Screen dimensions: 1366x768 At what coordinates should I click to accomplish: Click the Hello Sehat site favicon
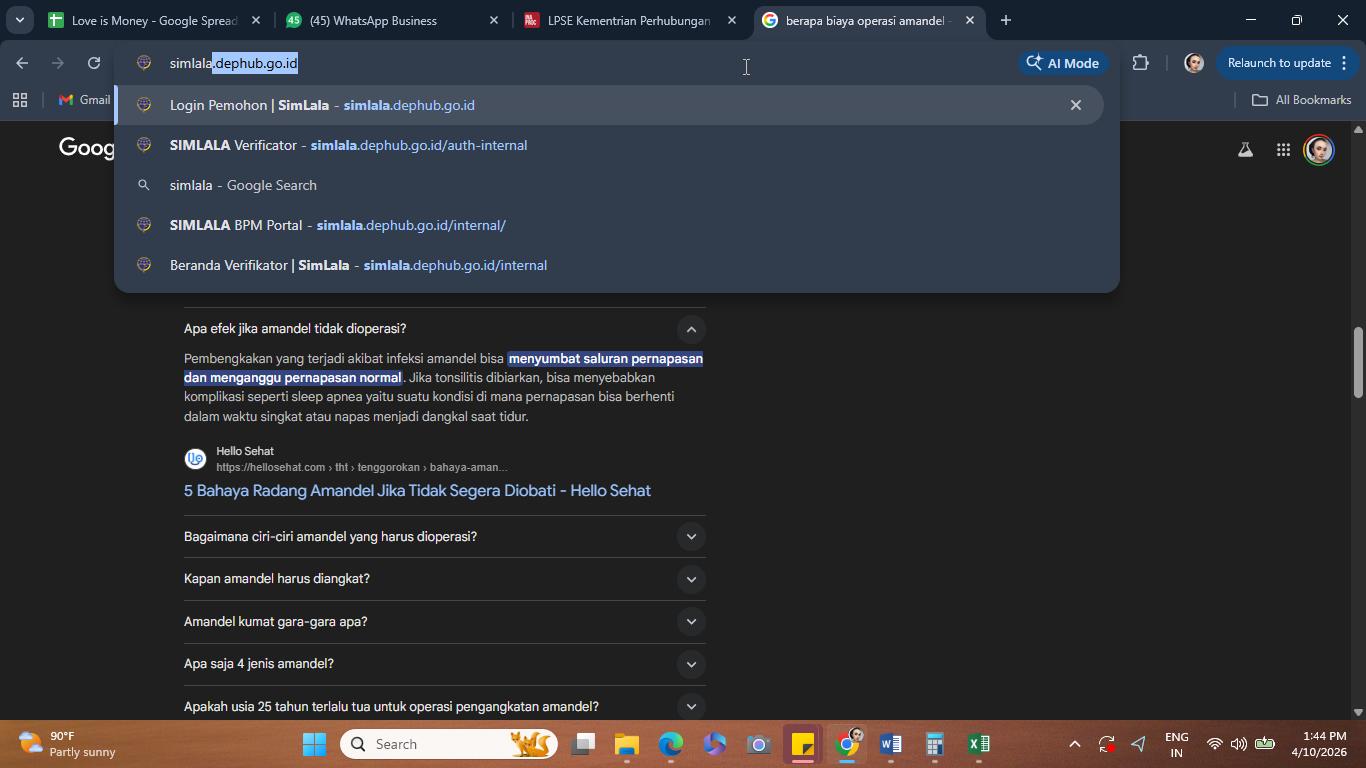(196, 459)
